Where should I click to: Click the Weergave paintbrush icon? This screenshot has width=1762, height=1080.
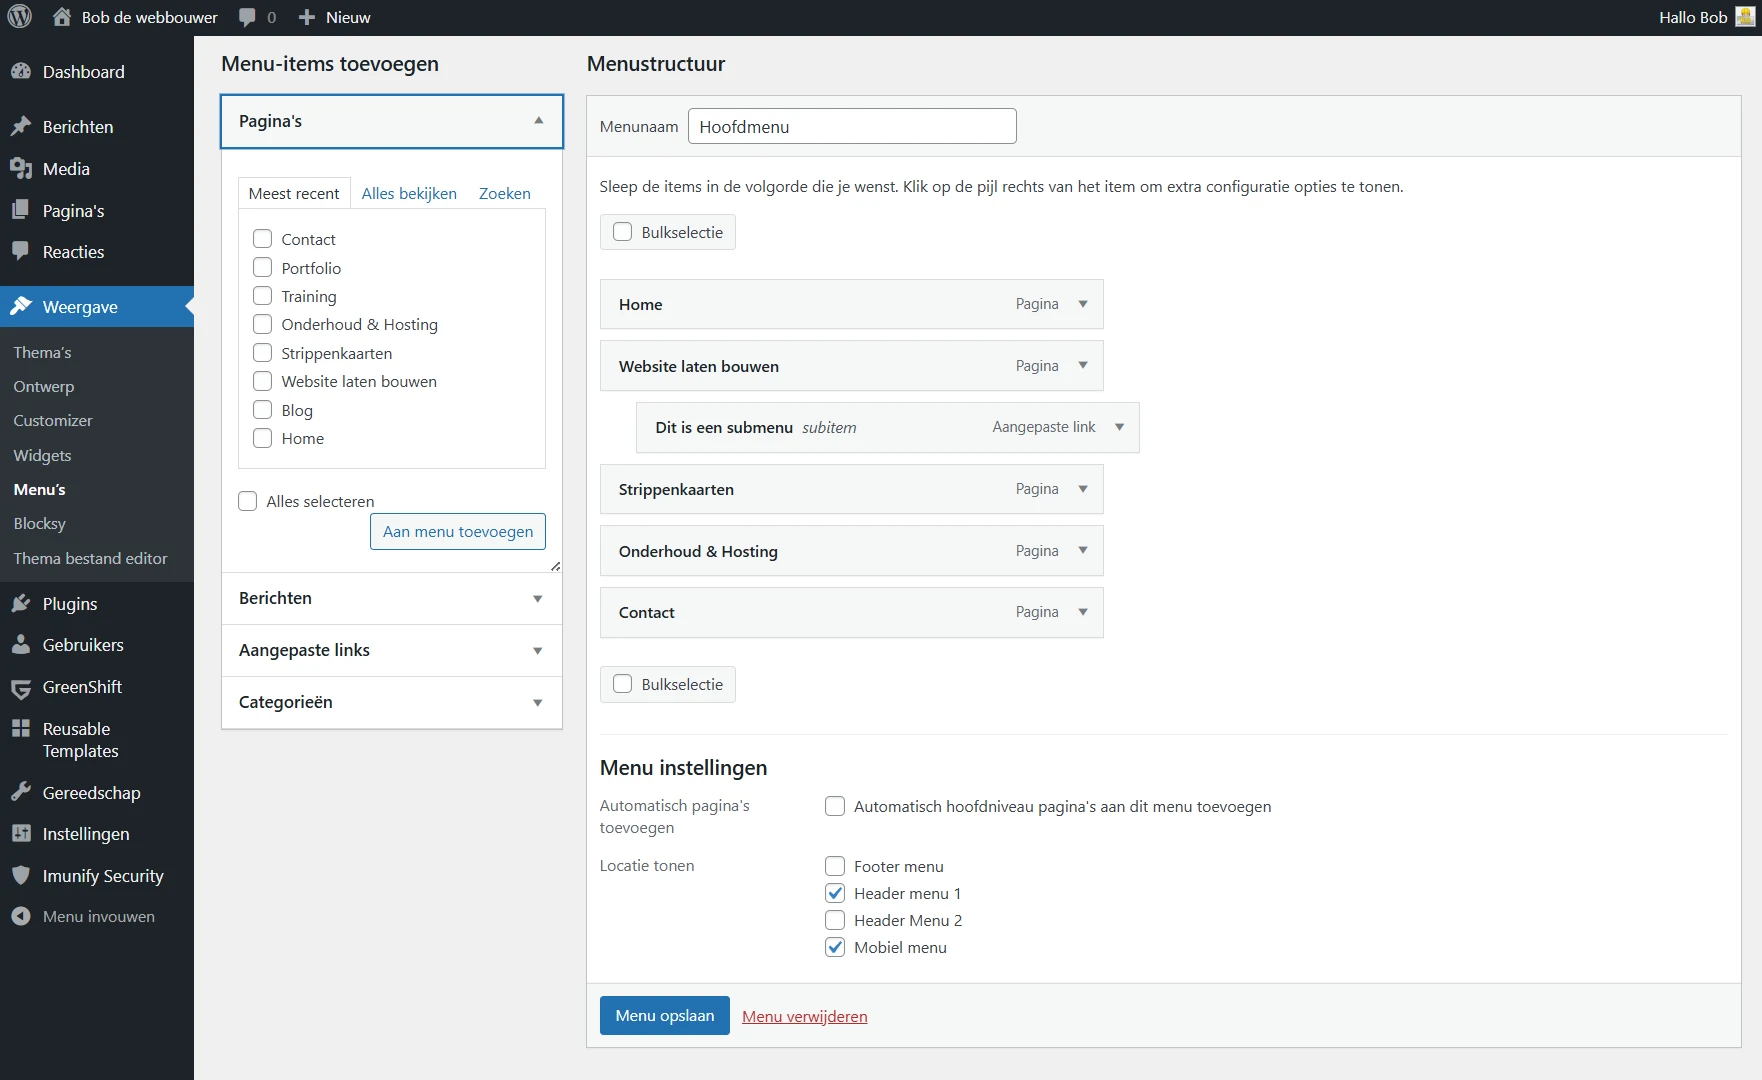click(20, 306)
